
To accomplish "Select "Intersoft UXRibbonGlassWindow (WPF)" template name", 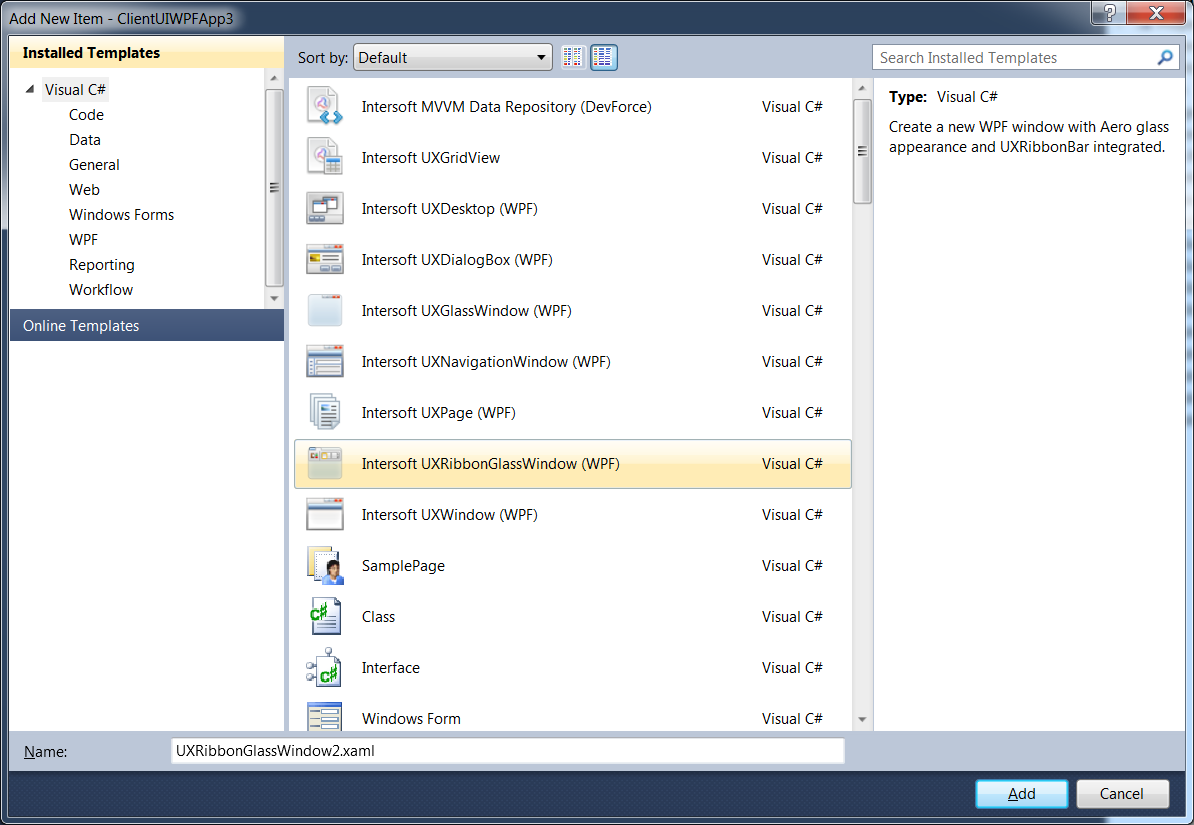I will coord(490,464).
